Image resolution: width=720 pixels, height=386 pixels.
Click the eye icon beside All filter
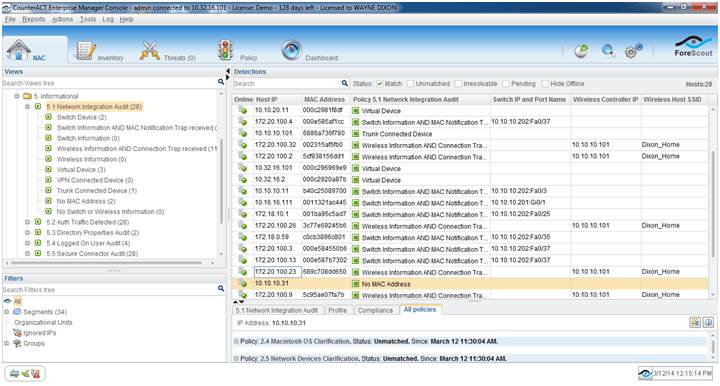point(8,301)
